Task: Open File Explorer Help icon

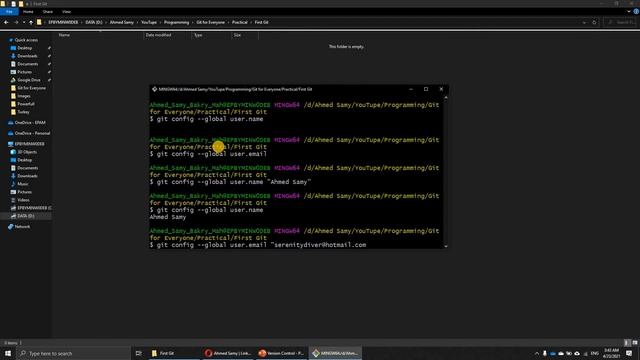Action: pos(636,12)
